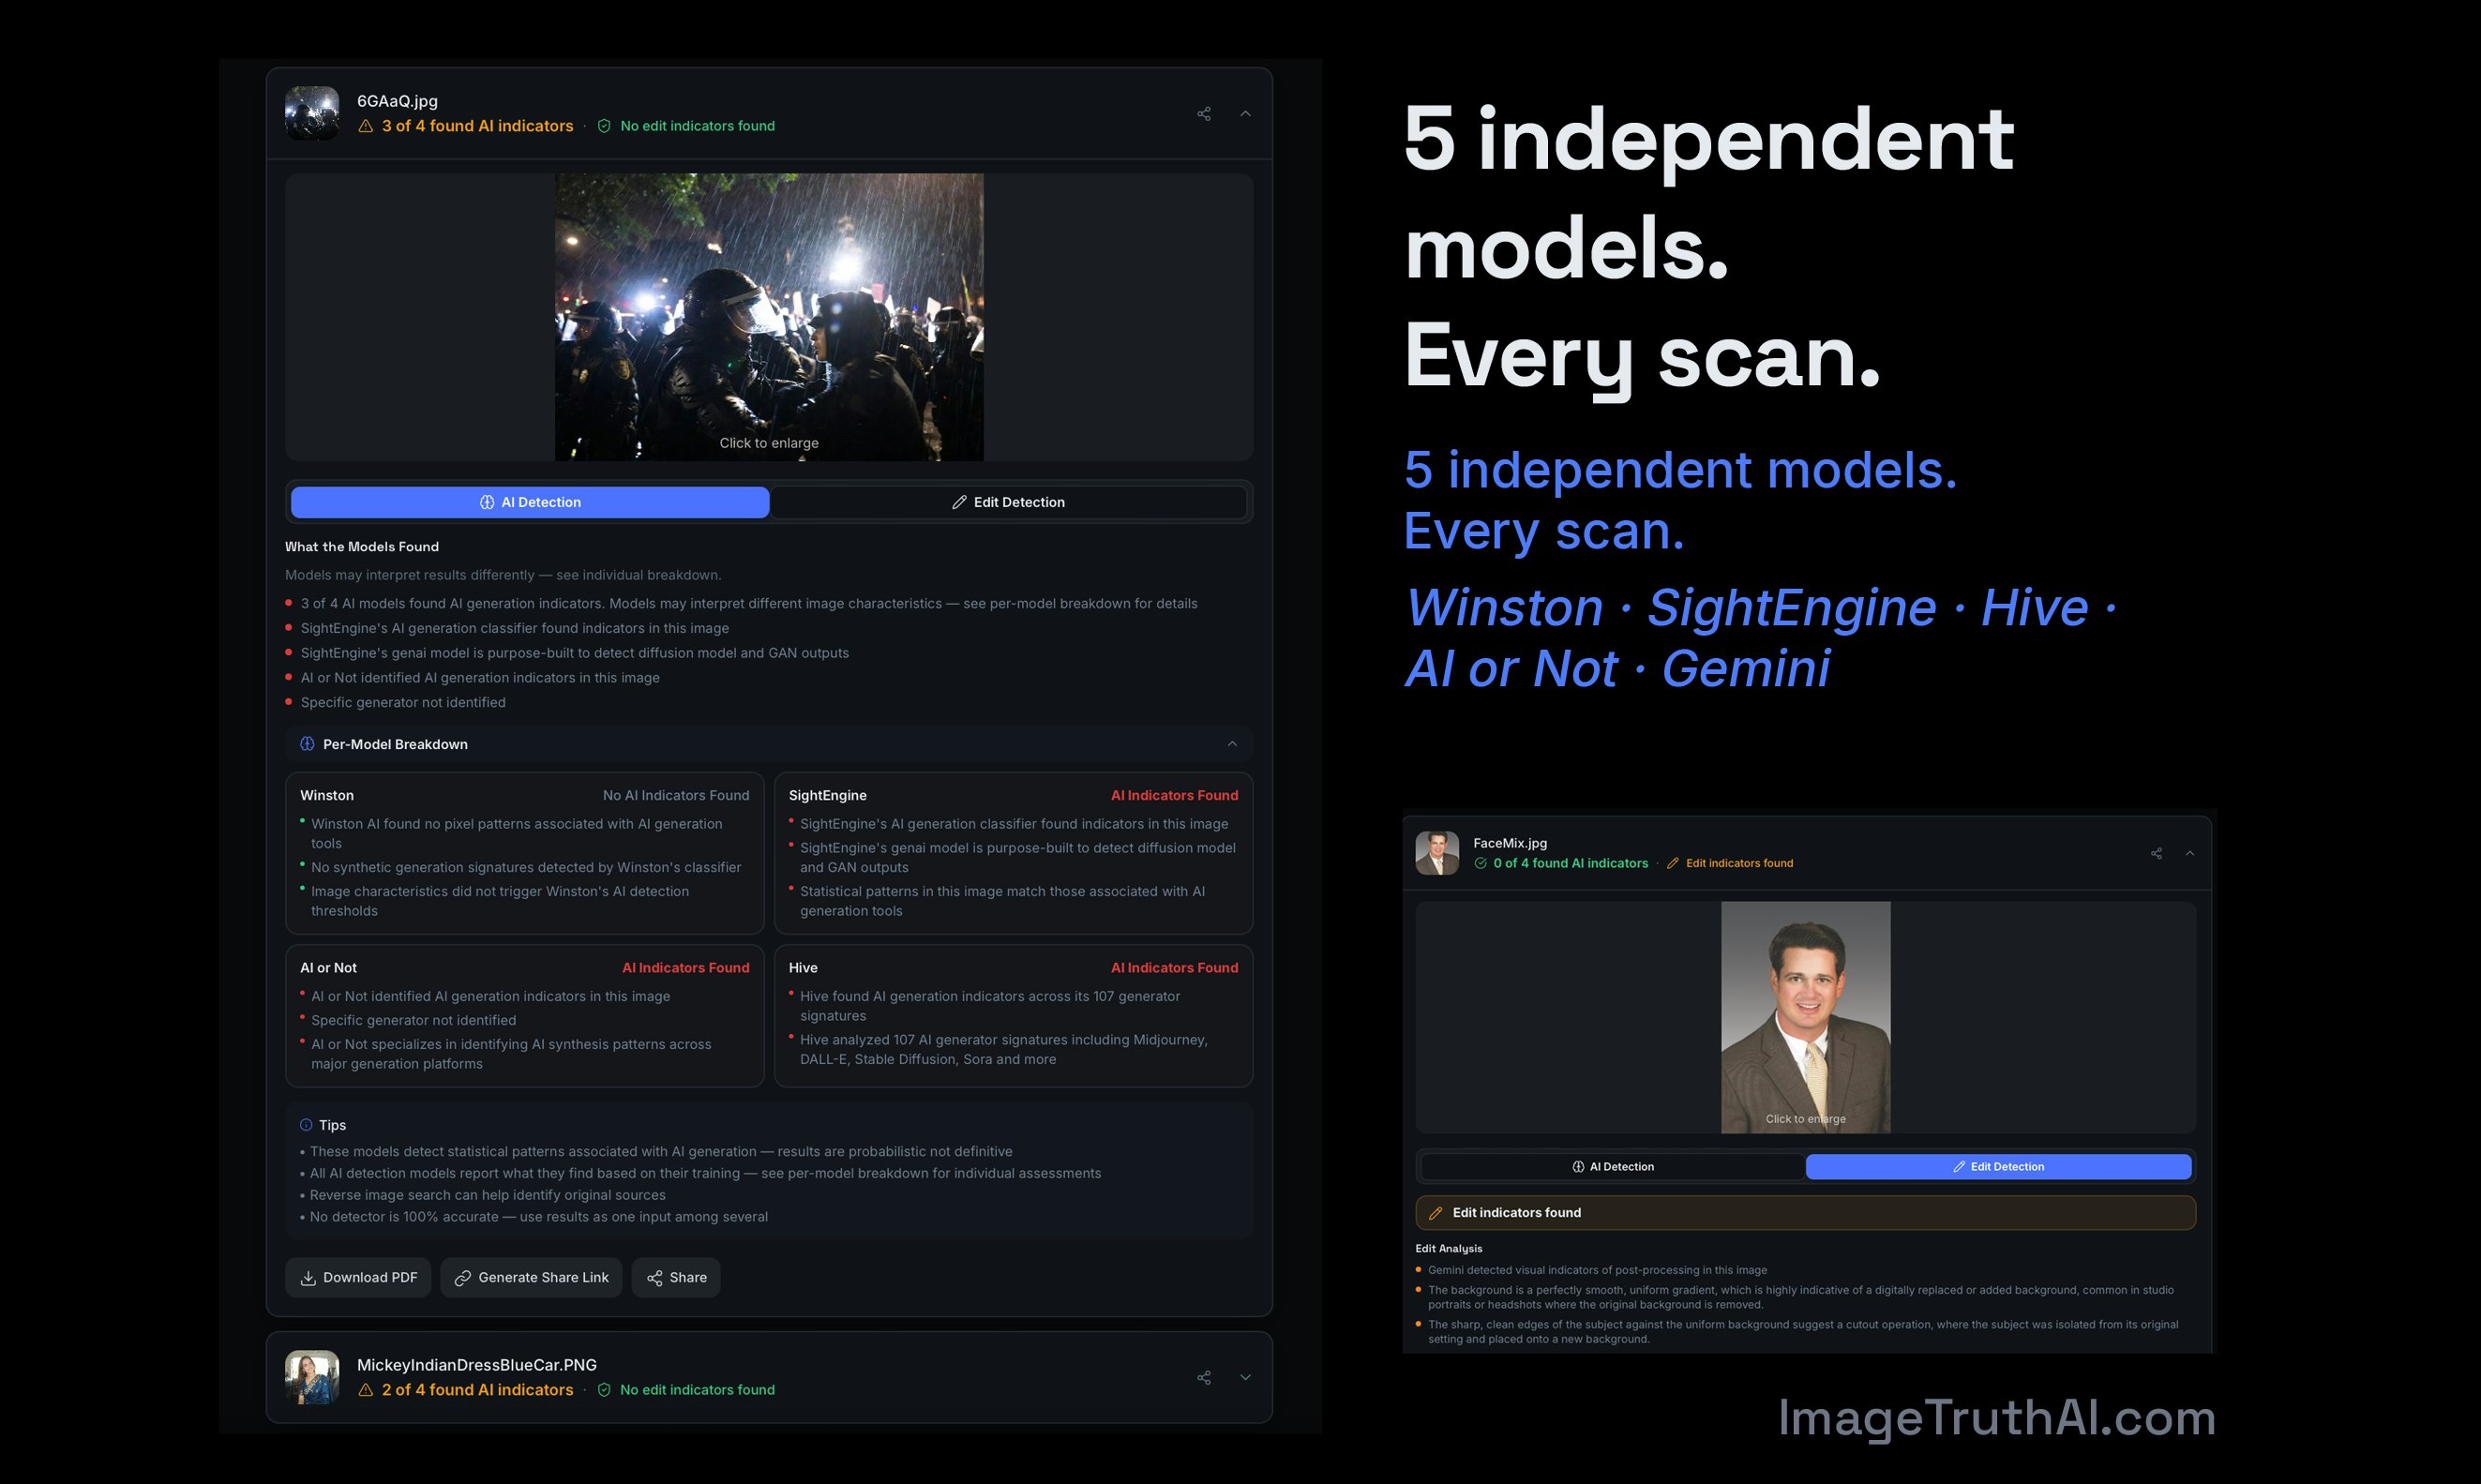The height and width of the screenshot is (1484, 2481).
Task: Click check icon beside 0 of 4 found
Action: coord(1480,863)
